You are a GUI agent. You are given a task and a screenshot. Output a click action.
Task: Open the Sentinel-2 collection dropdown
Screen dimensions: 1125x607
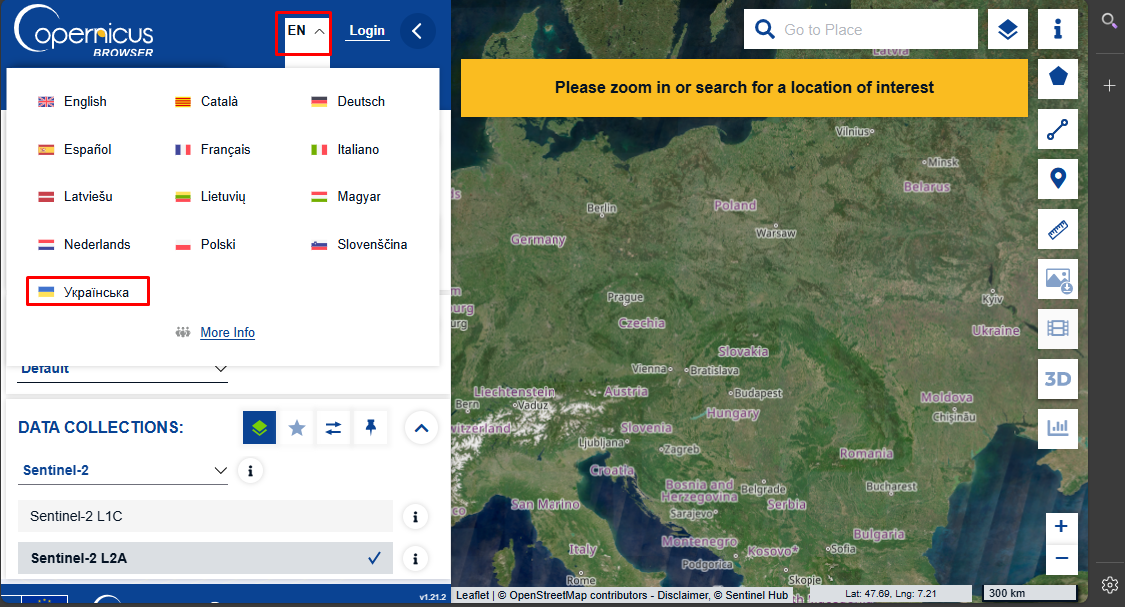124,470
